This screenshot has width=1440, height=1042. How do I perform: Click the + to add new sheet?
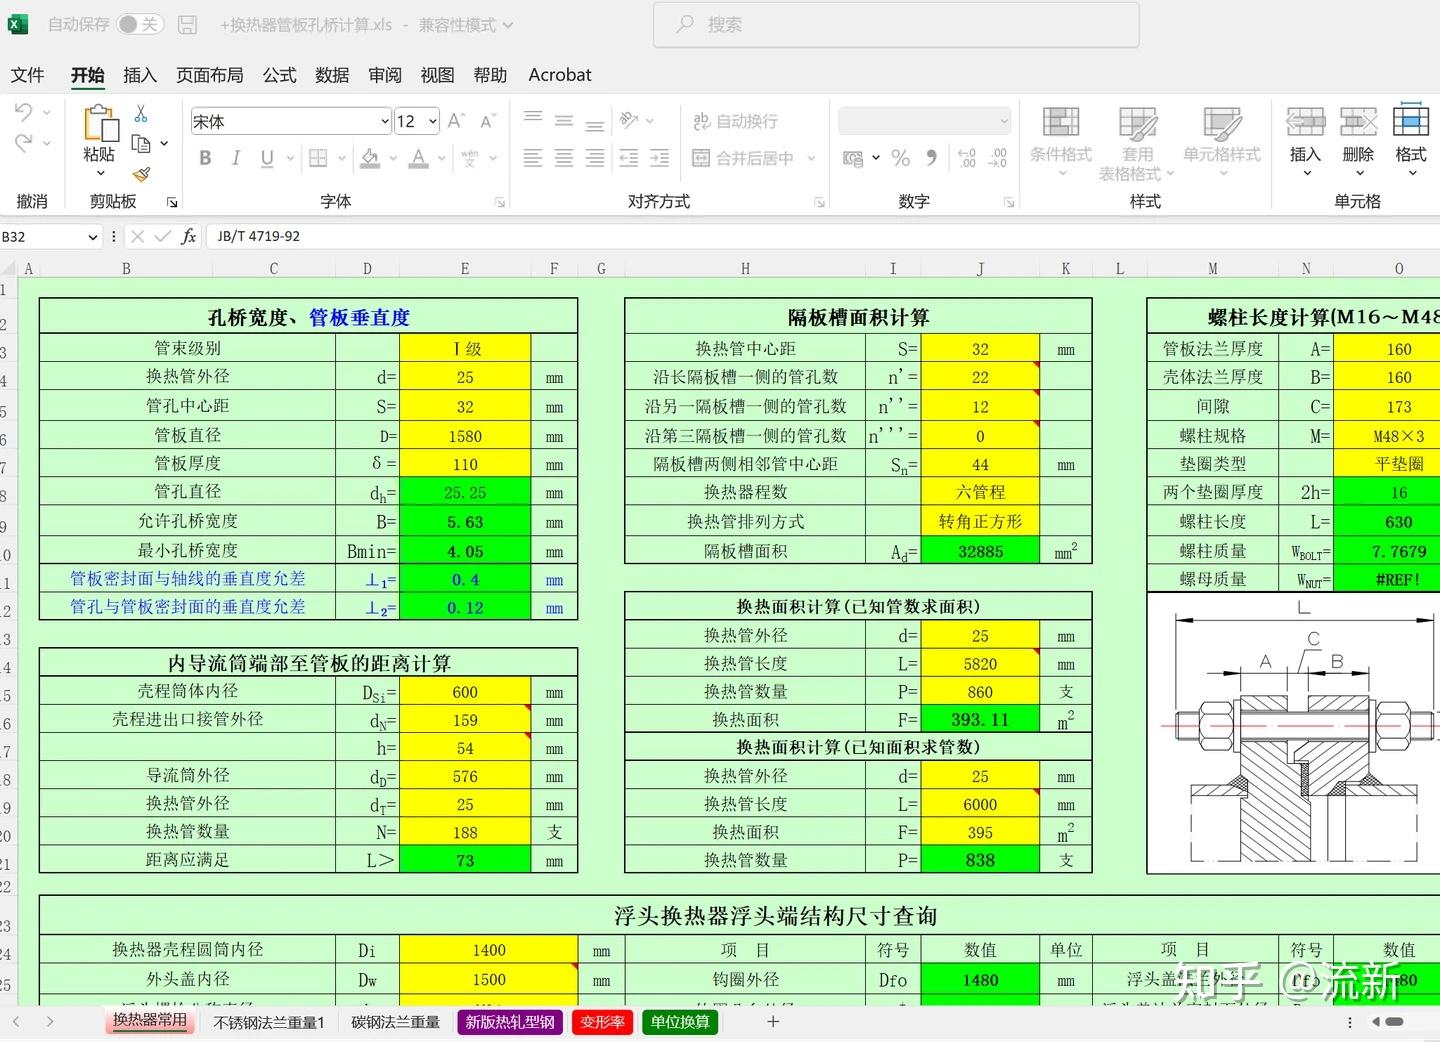click(x=773, y=1022)
